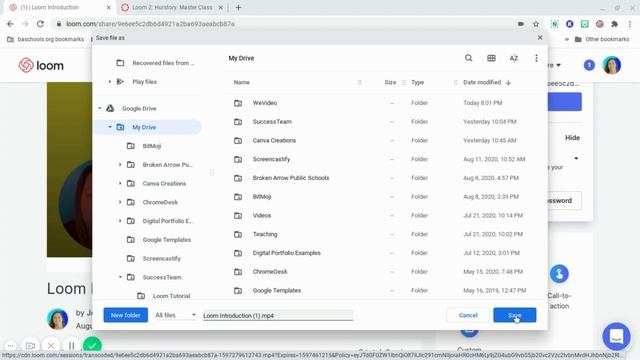Click the Save button
The image size is (640, 360).
point(515,315)
